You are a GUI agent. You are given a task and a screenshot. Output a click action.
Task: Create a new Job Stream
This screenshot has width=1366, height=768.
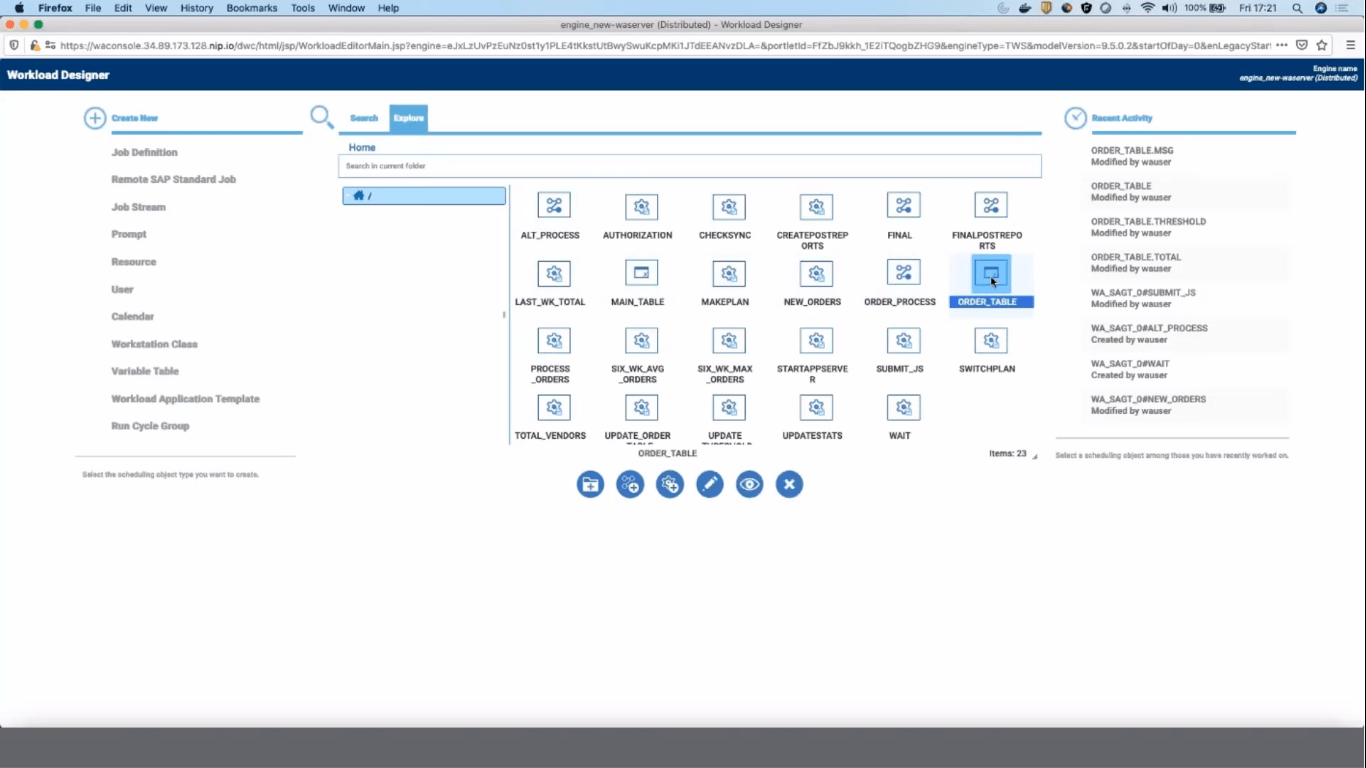[x=138, y=207]
